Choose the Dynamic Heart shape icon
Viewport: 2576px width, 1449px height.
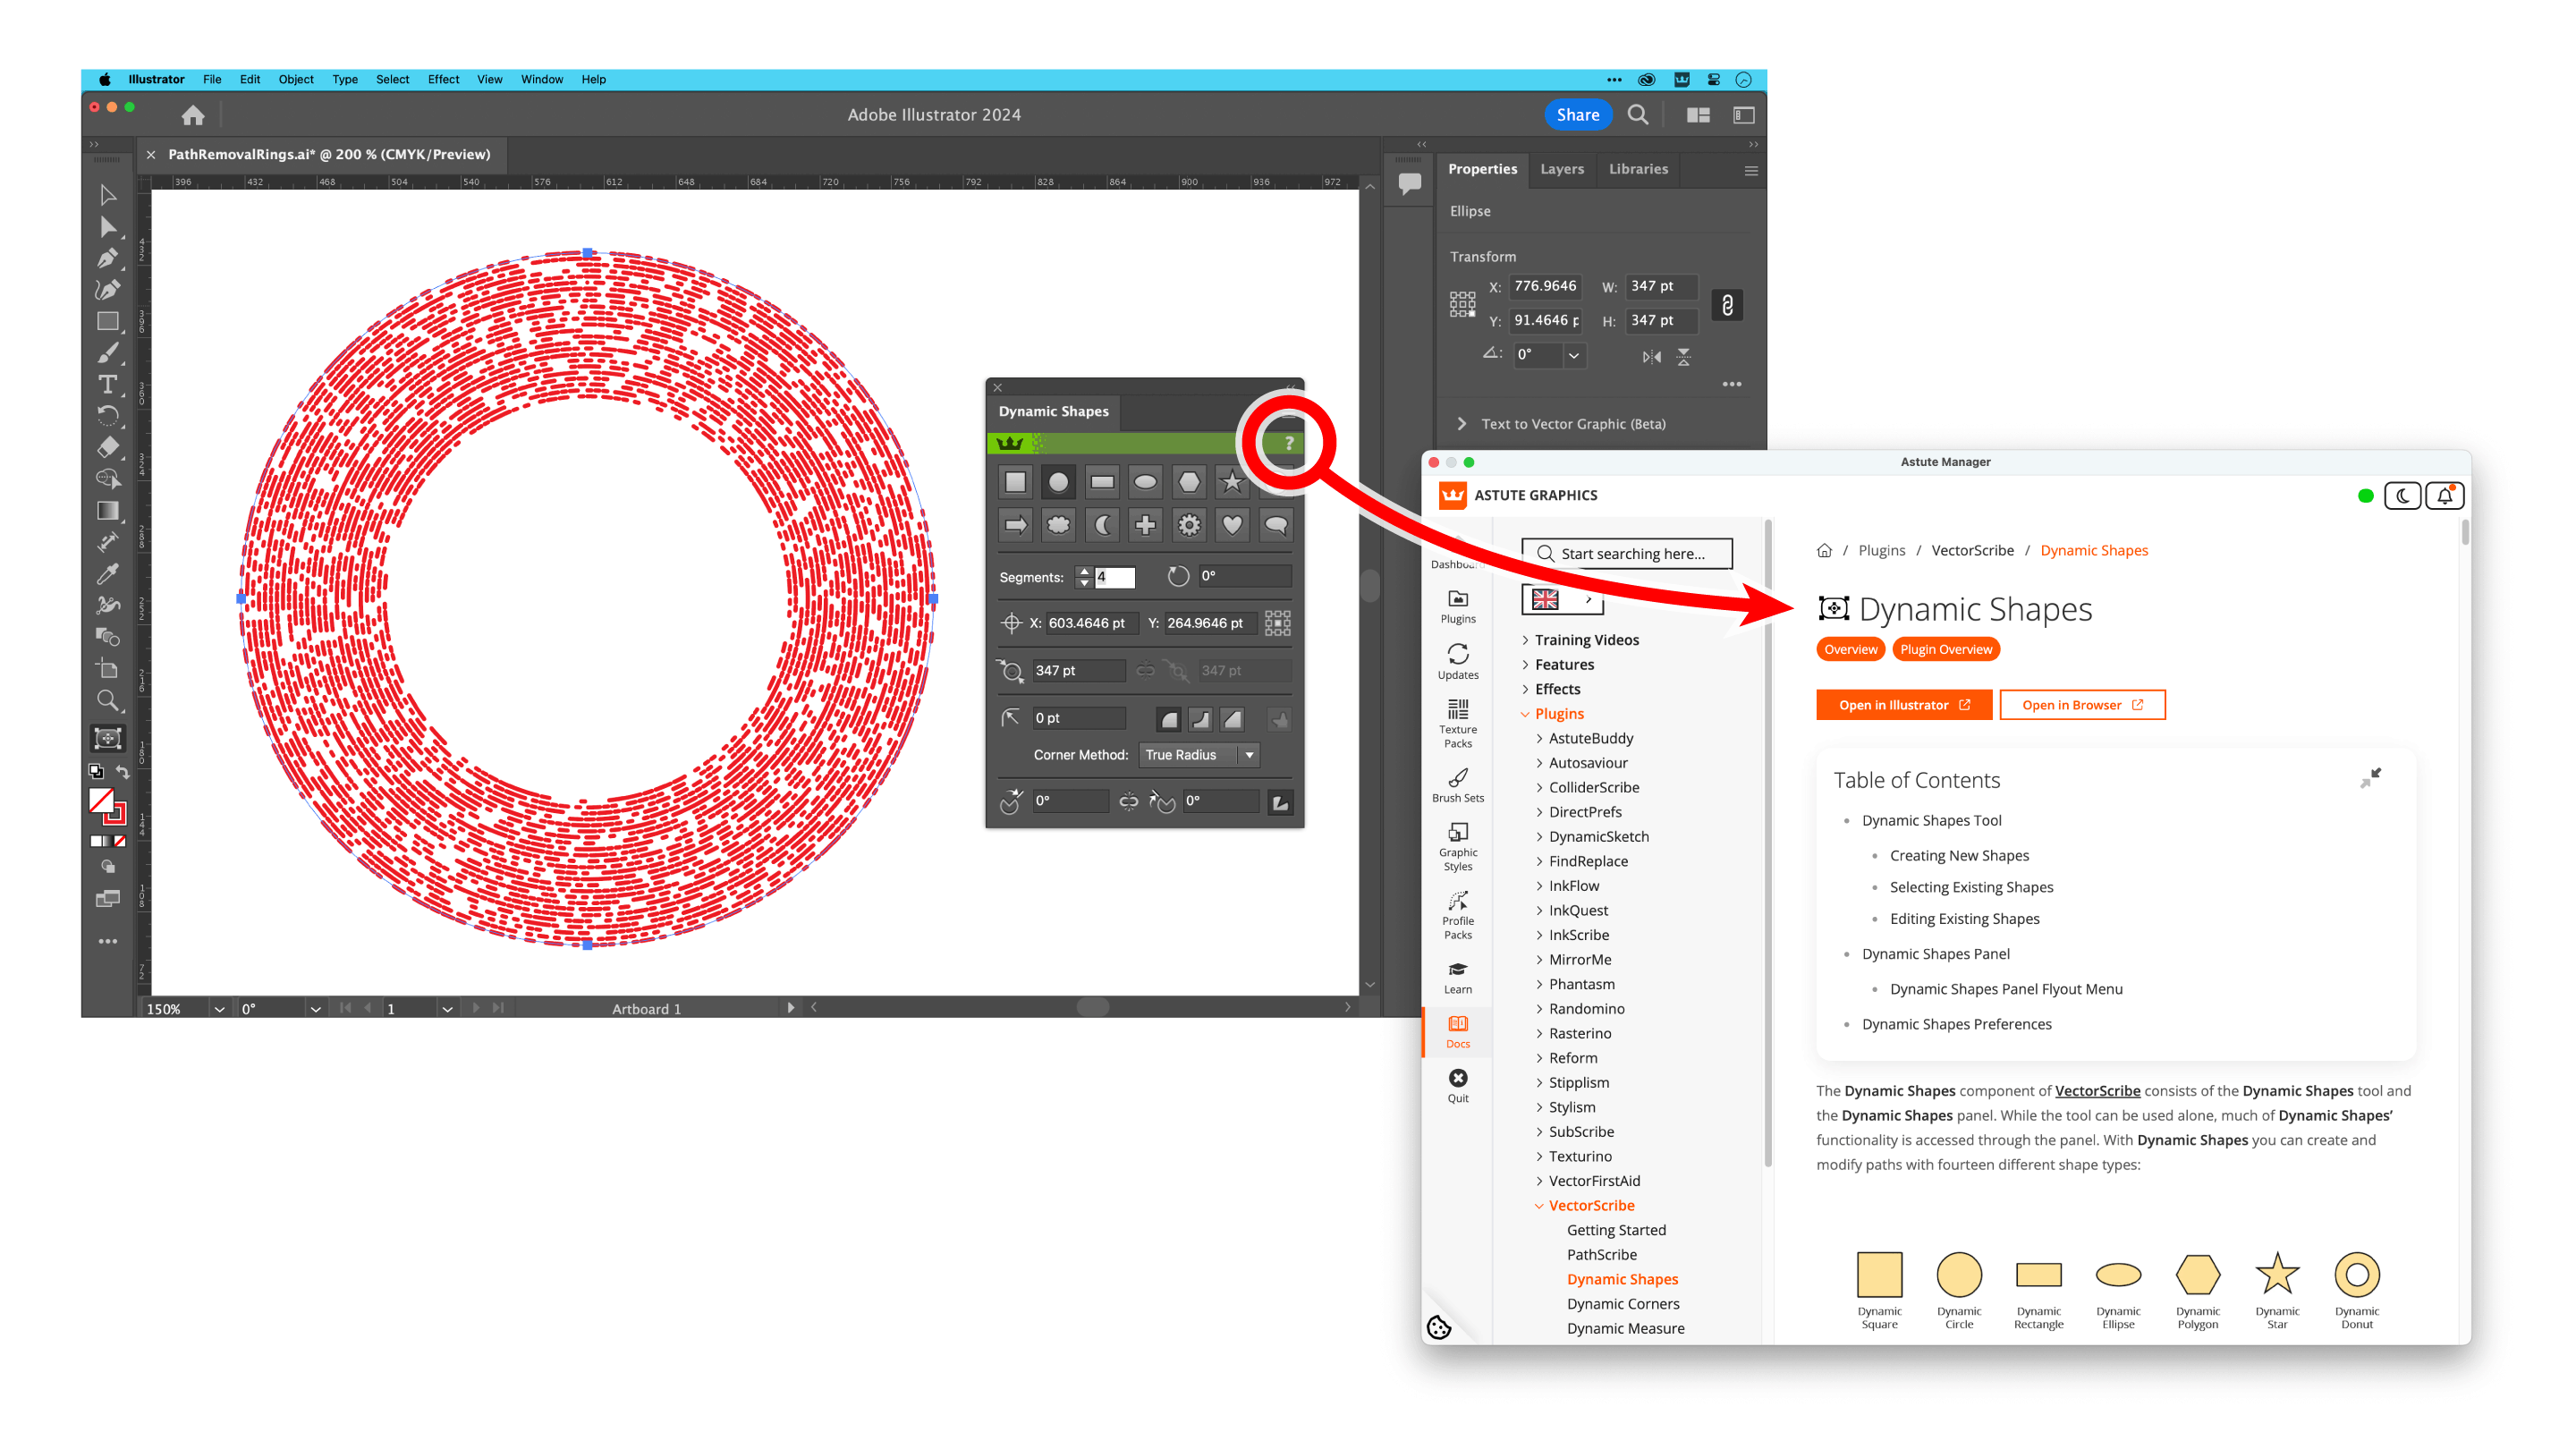1232,525
